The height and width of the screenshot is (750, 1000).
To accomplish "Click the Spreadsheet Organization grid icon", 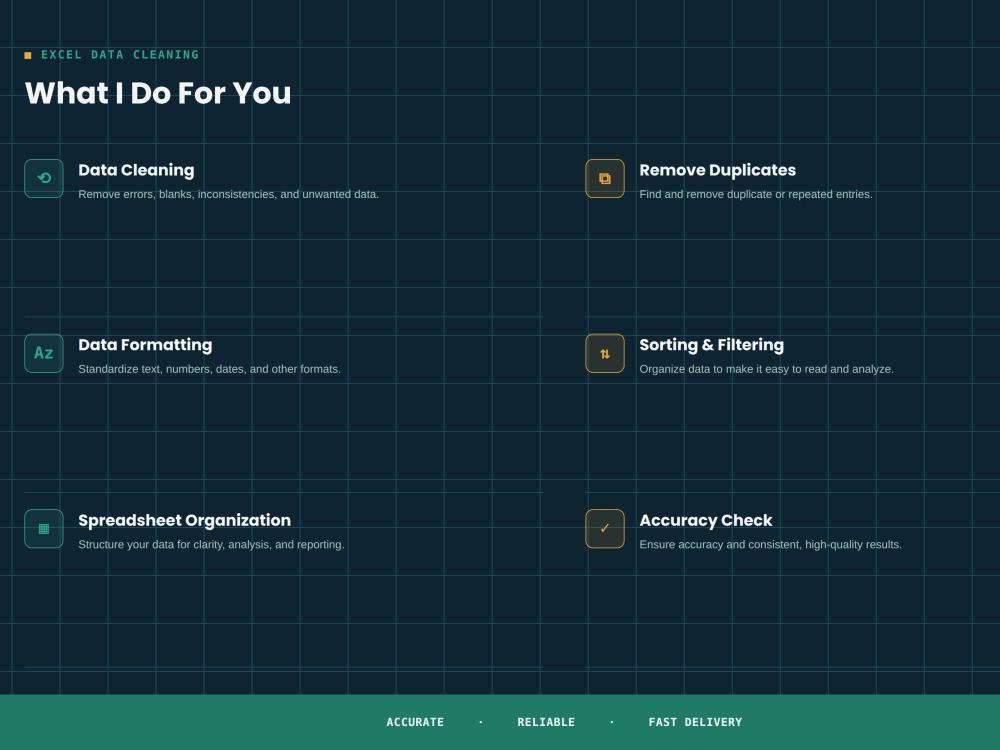I will pyautogui.click(x=44, y=529).
